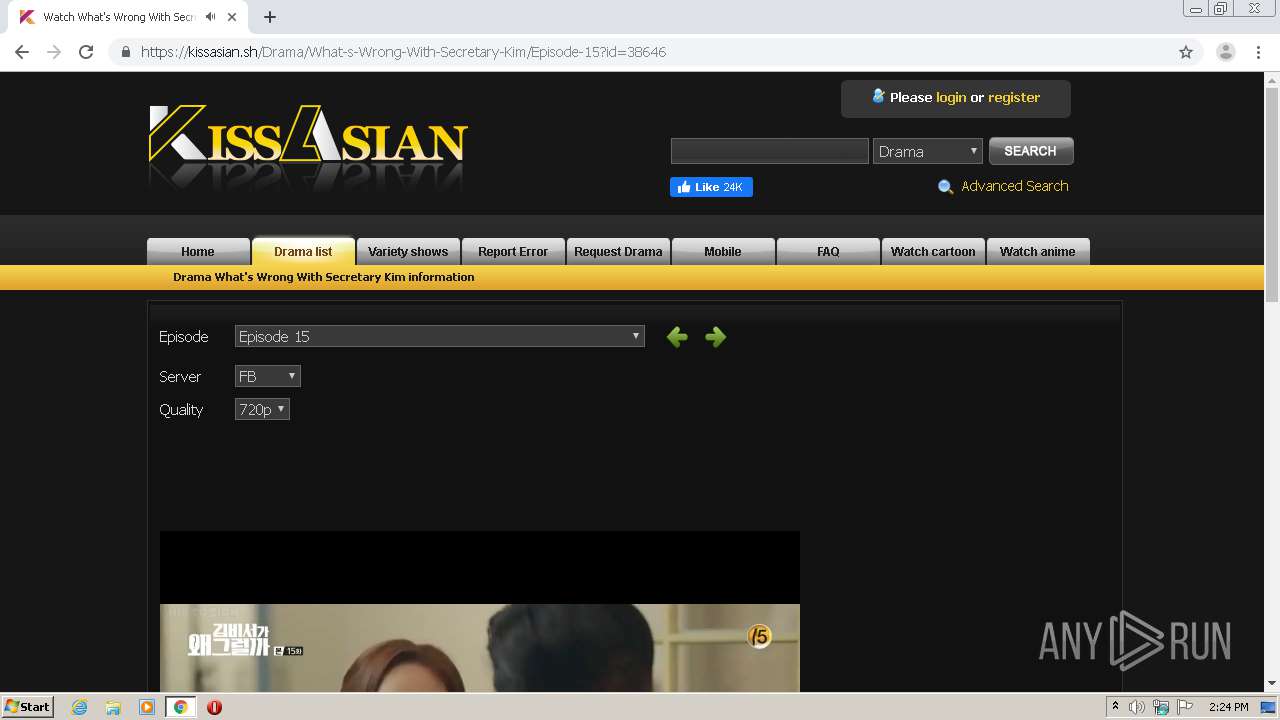Mute the tab using the speaker icon
This screenshot has height=720, width=1280.
pos(211,17)
